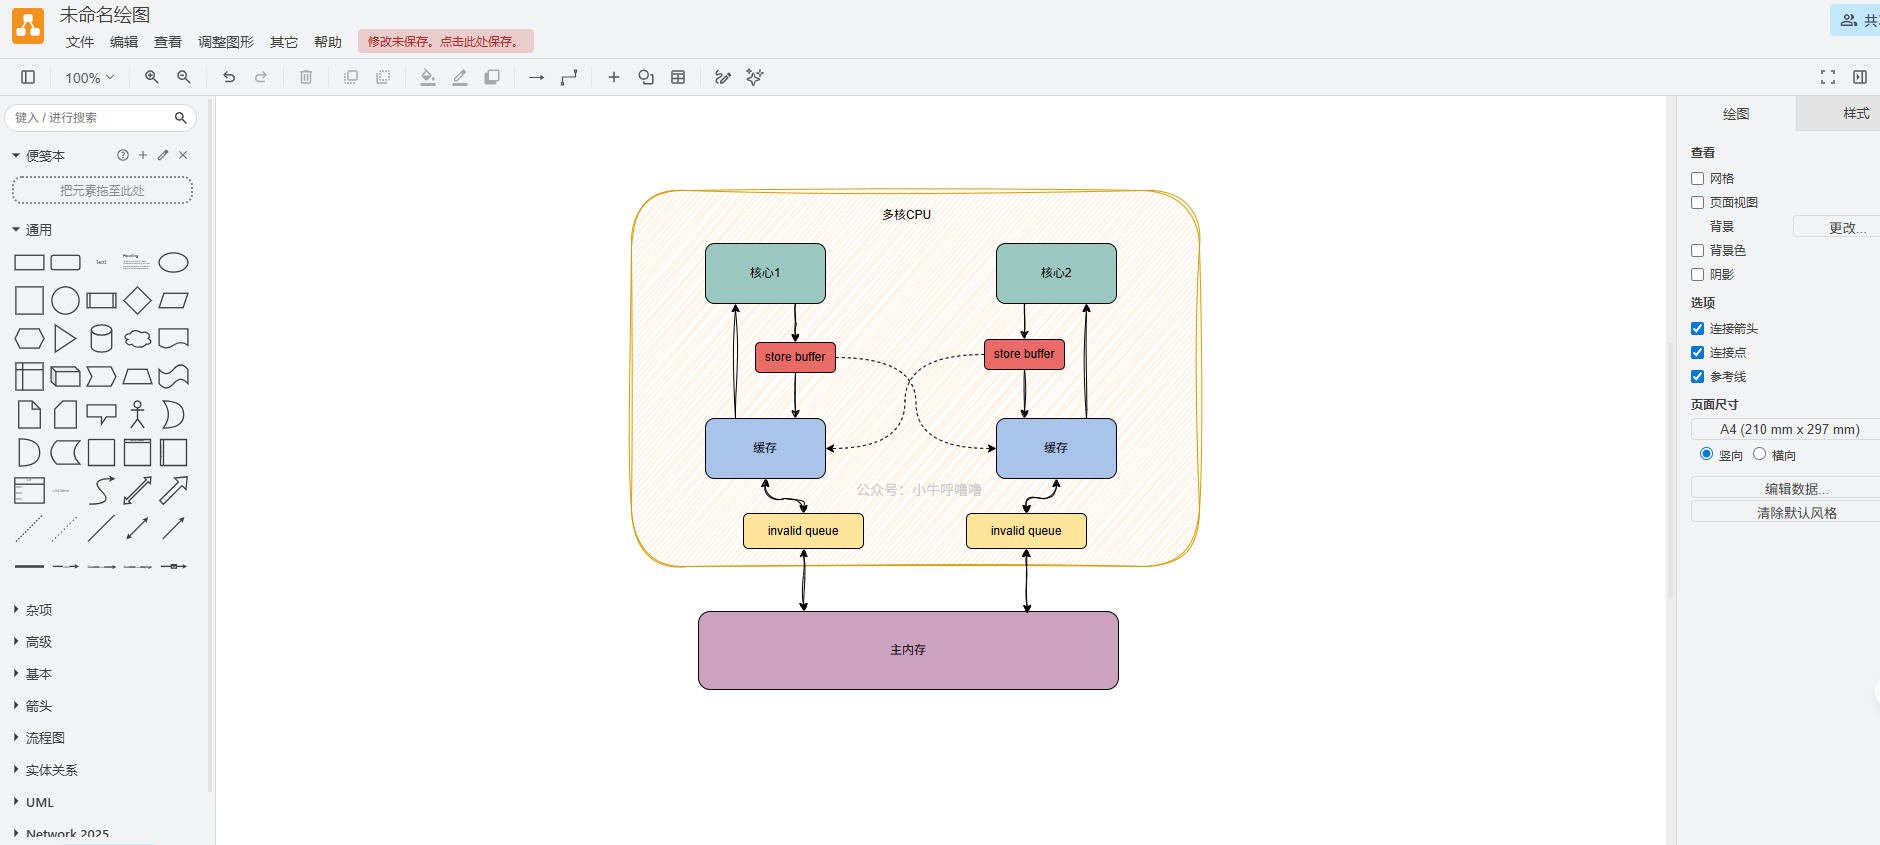Open the waypoint style tool
This screenshot has width=1880, height=845.
569,77
